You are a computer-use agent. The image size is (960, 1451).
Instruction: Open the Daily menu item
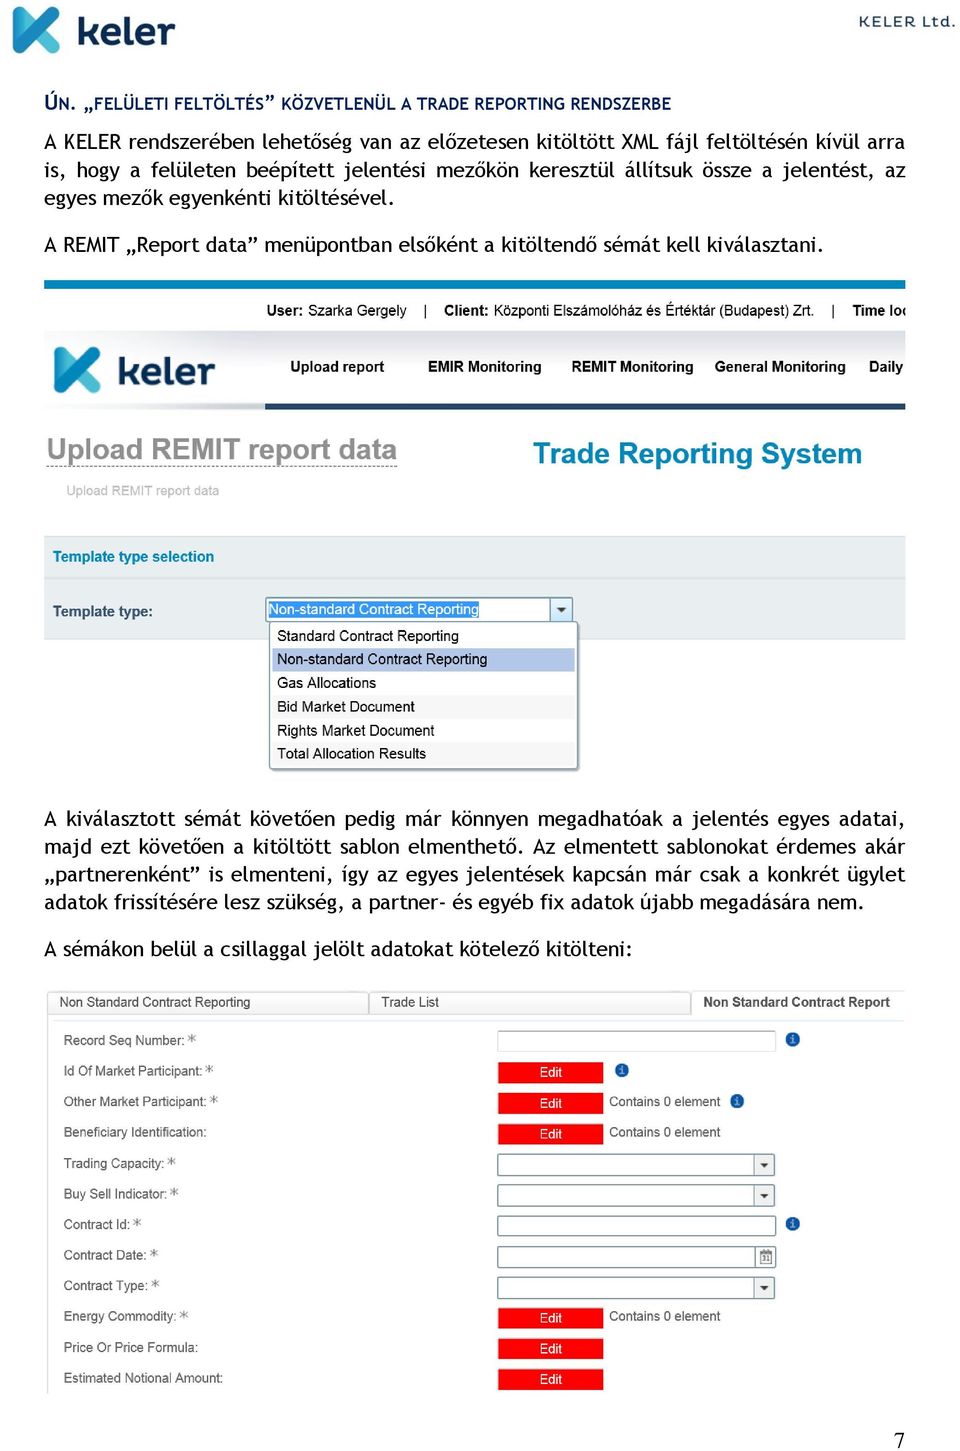(x=886, y=367)
